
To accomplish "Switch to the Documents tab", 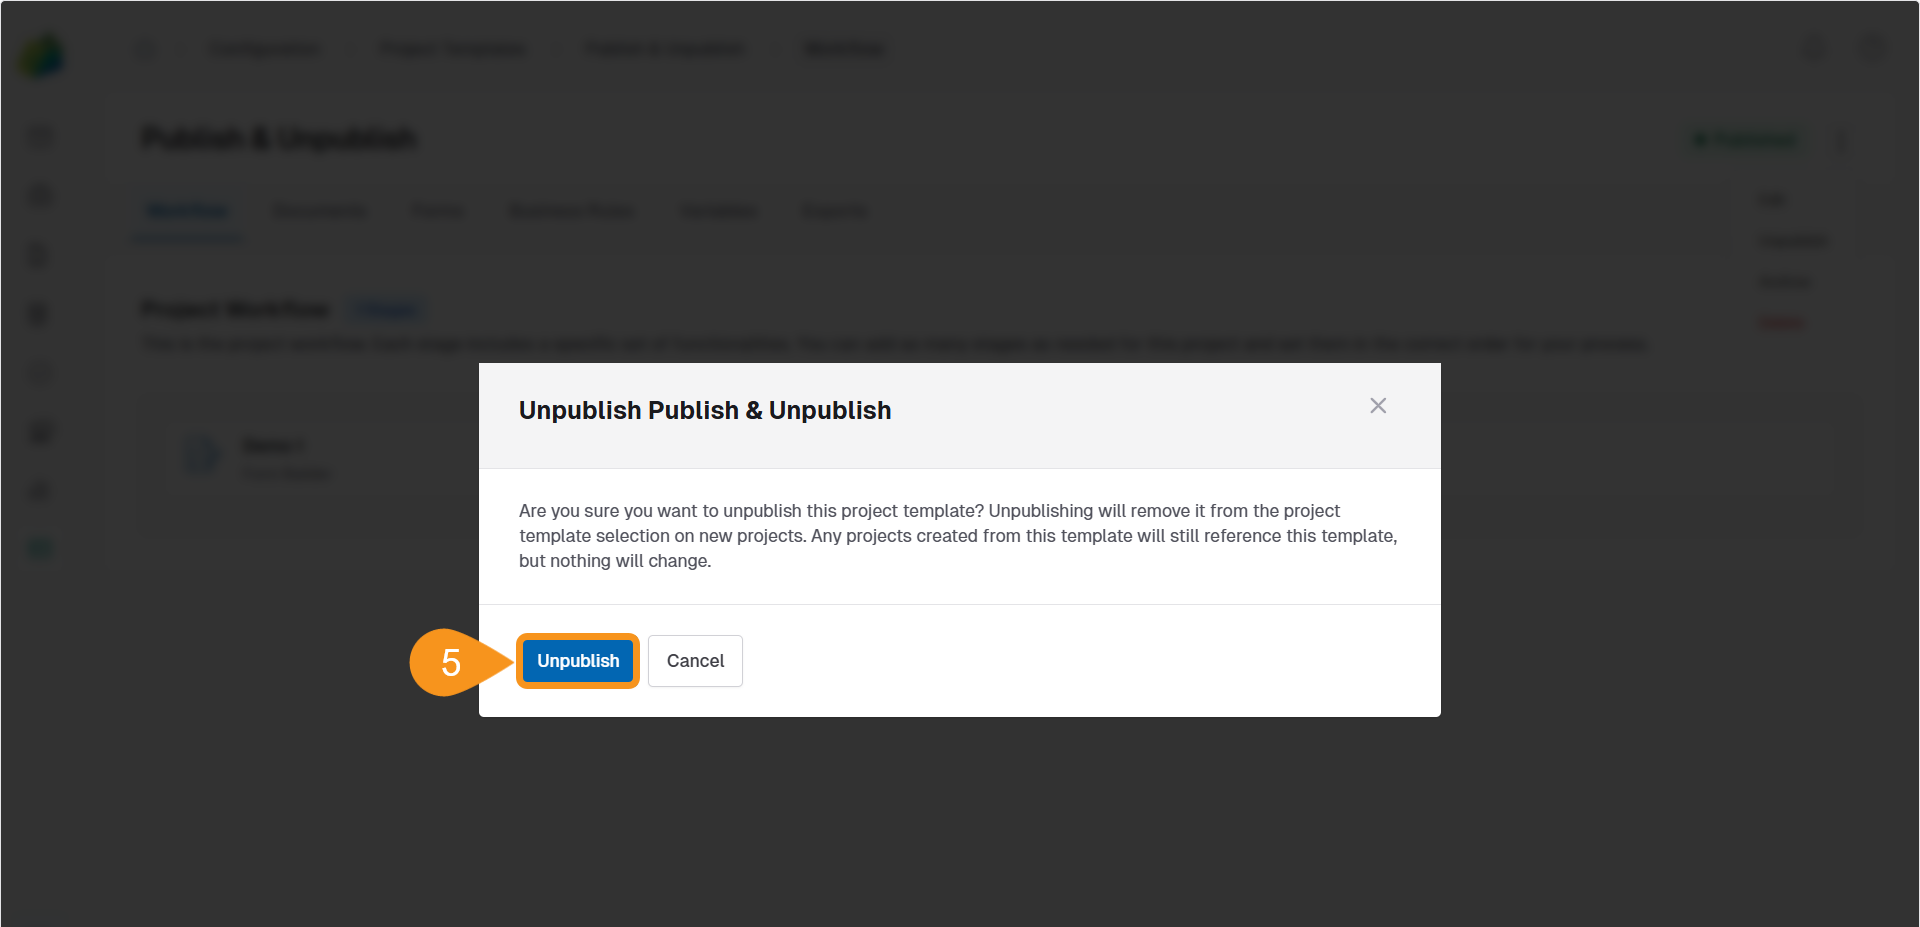I will click(319, 211).
